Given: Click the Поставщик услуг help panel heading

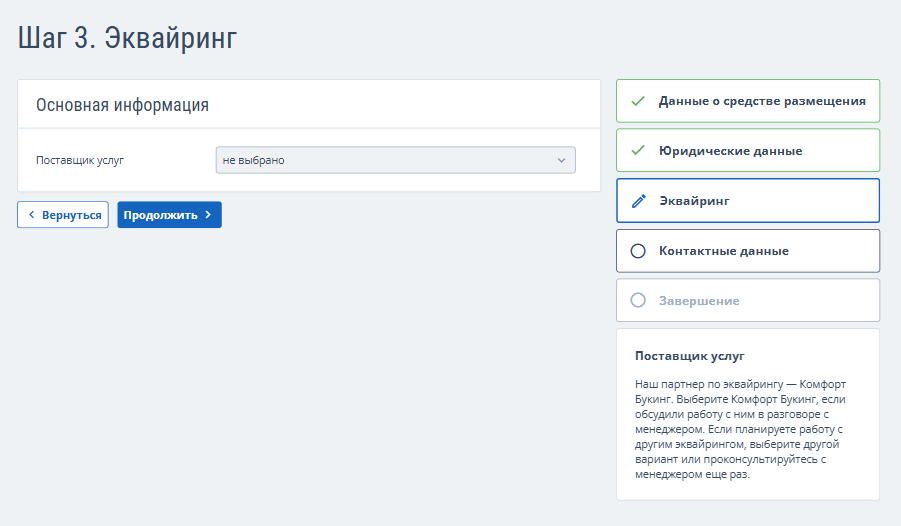Looking at the screenshot, I should 690,356.
